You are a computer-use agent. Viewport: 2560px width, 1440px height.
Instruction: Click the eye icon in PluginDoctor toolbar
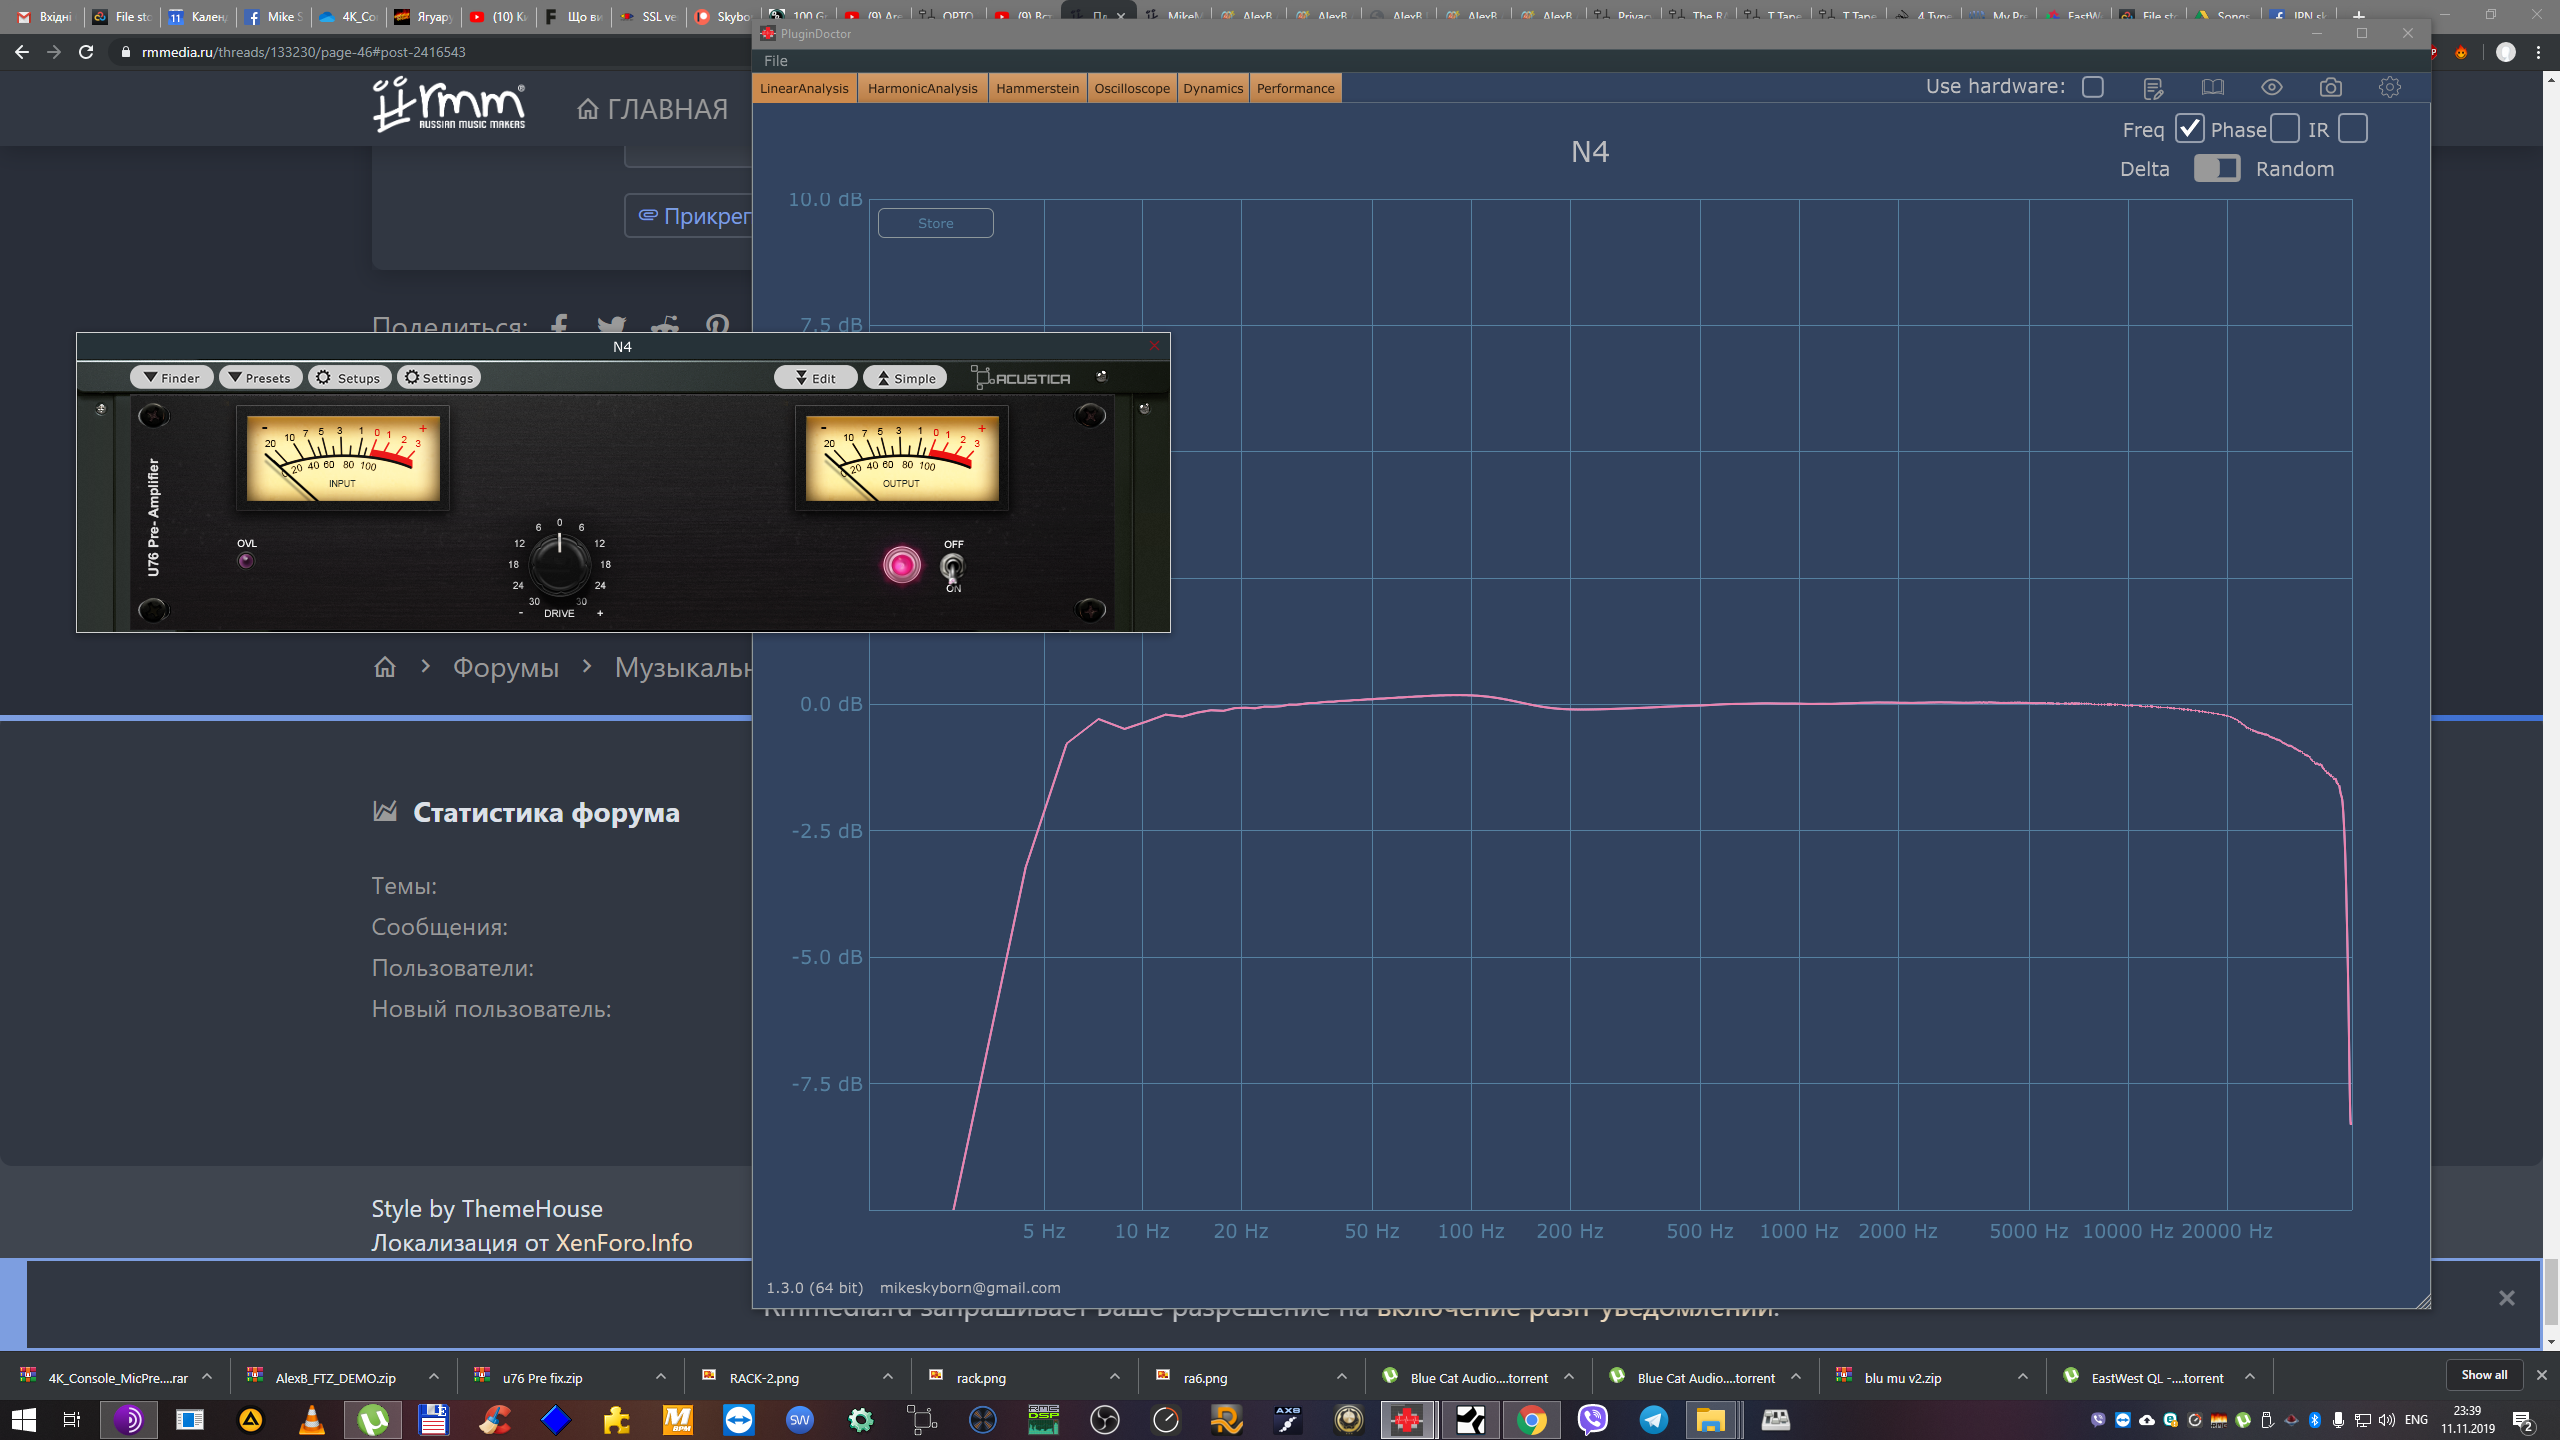pyautogui.click(x=2271, y=88)
